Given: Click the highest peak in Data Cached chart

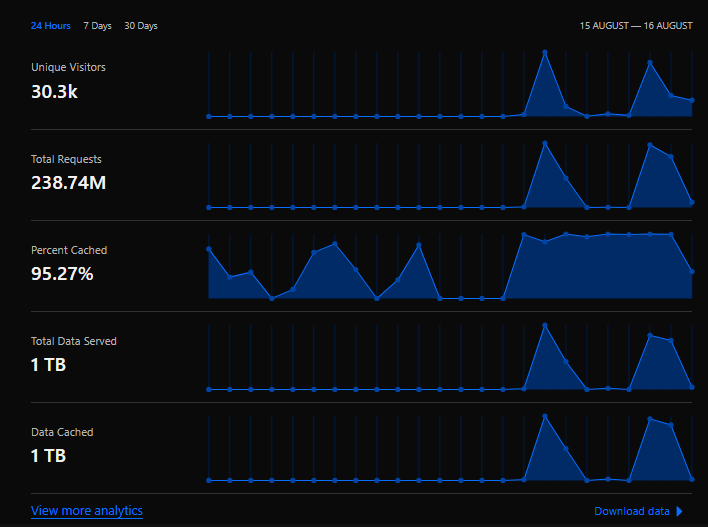Looking at the screenshot, I should click(x=545, y=416).
